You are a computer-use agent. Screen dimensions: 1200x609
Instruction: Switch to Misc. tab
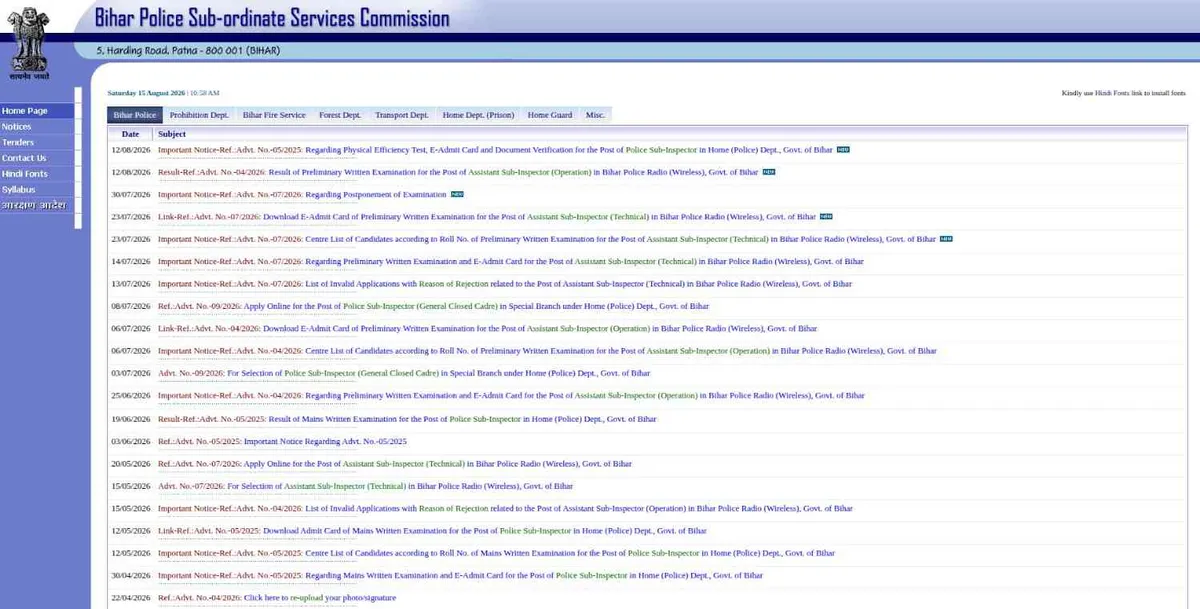tap(596, 115)
